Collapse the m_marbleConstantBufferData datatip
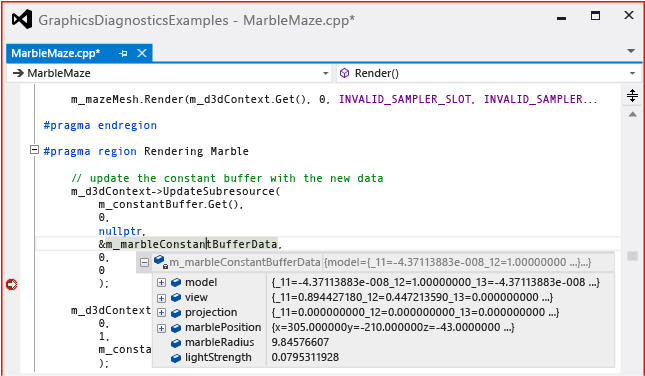645x376 pixels. (x=144, y=262)
